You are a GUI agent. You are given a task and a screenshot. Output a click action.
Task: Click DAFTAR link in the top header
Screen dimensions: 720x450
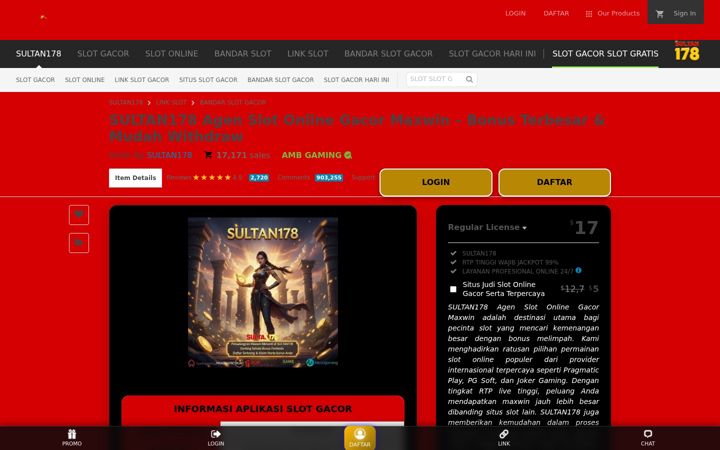coord(556,13)
